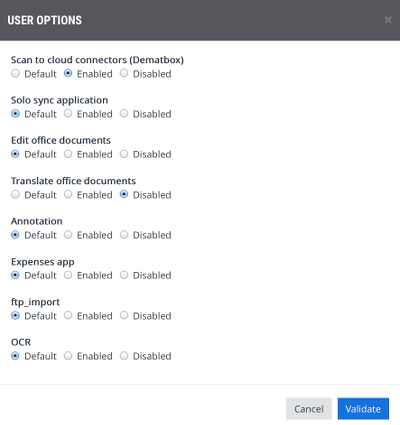Select Enabled for Edit office documents

tap(68, 154)
